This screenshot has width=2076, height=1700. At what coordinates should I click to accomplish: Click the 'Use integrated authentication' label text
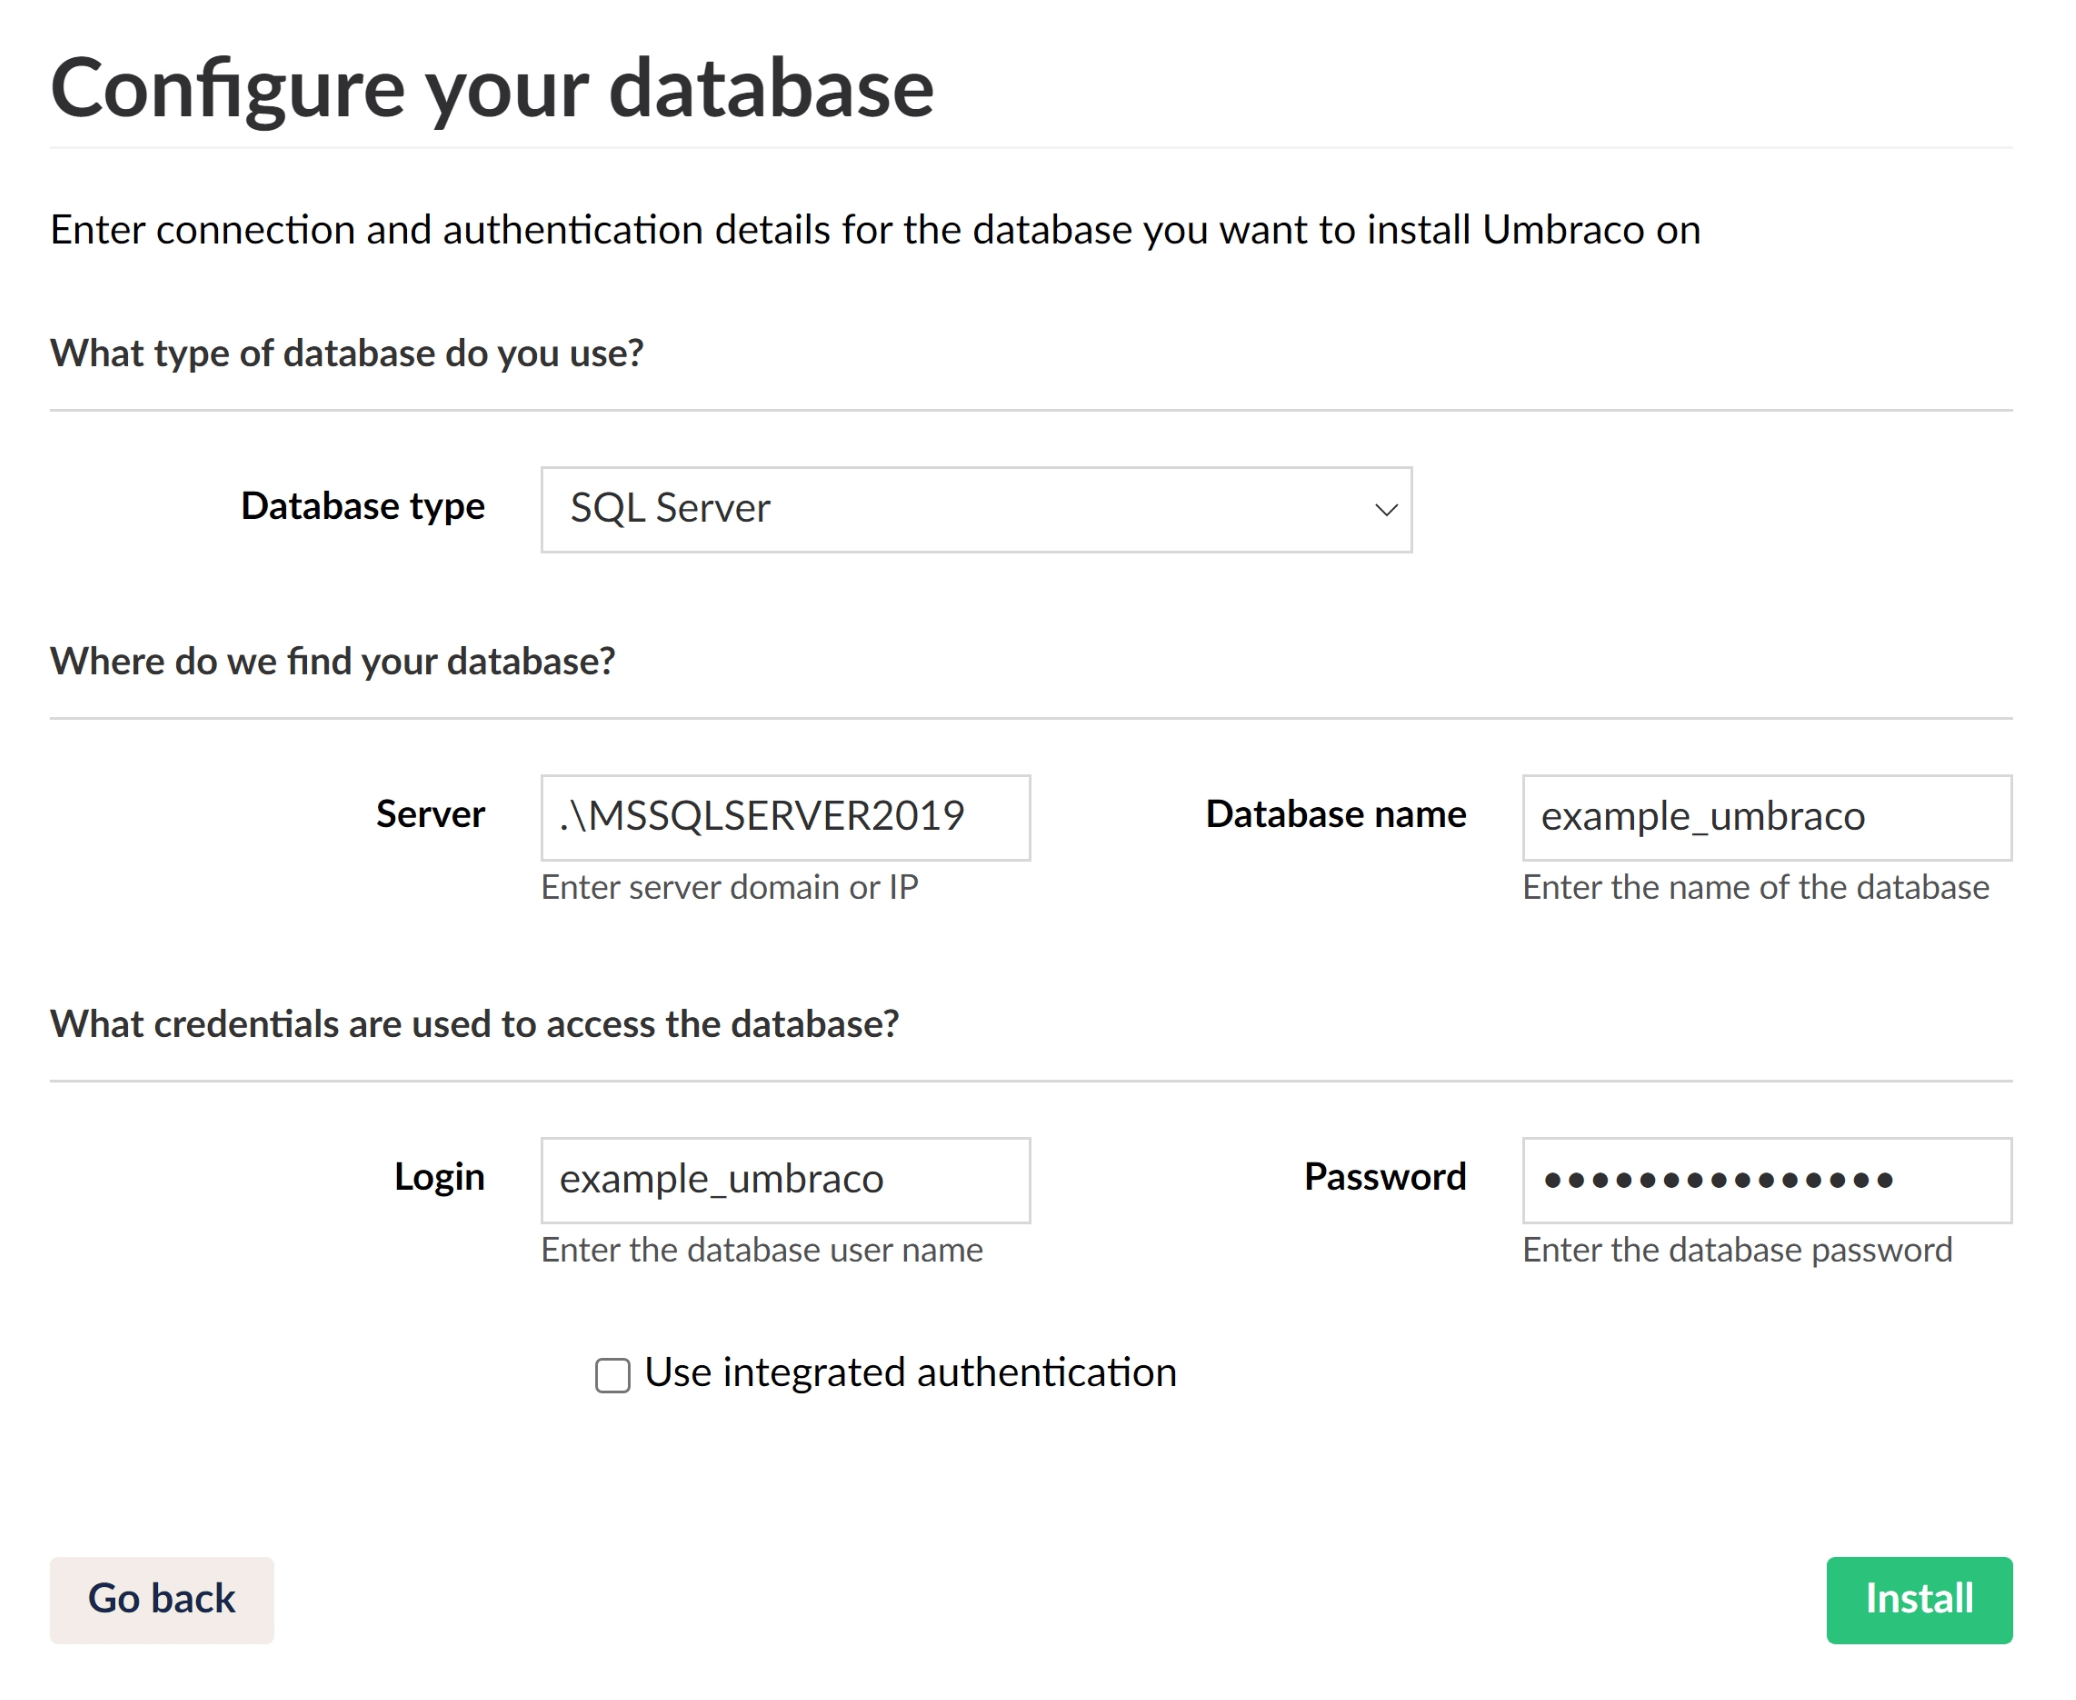[x=910, y=1373]
